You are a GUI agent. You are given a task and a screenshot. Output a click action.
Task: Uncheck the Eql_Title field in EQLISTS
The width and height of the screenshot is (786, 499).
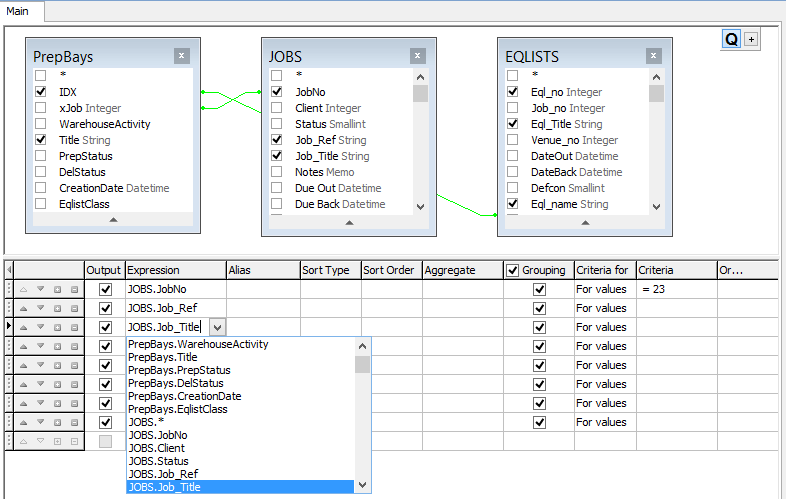[x=513, y=124]
